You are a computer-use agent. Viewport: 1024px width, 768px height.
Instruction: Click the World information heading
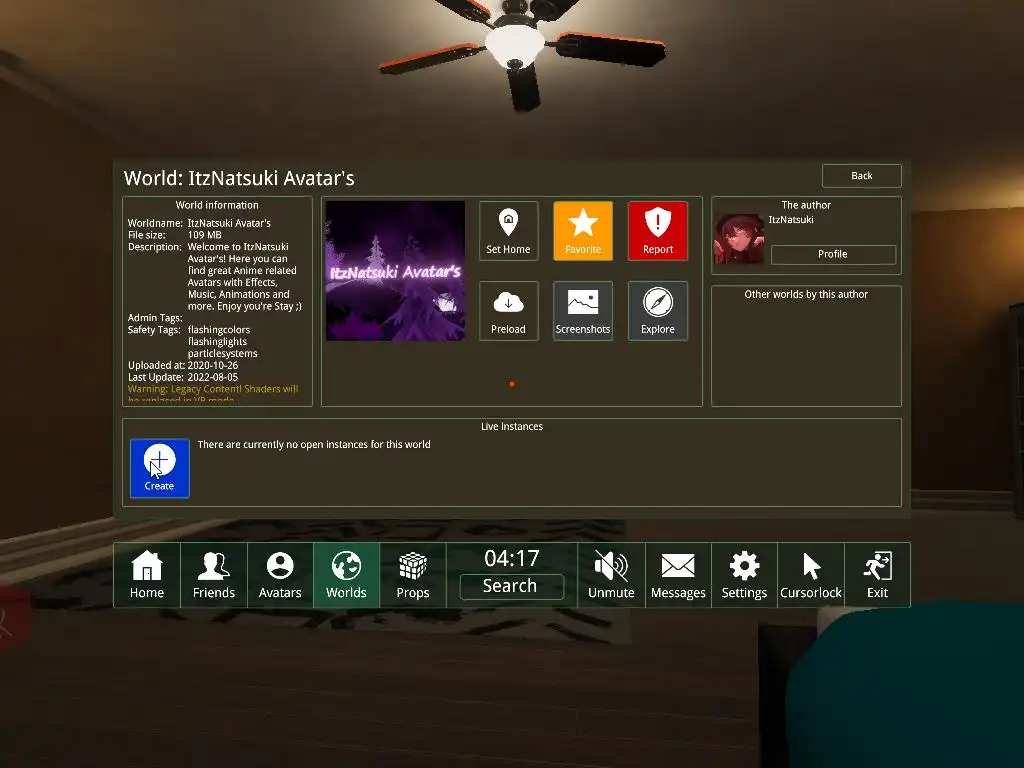(217, 205)
